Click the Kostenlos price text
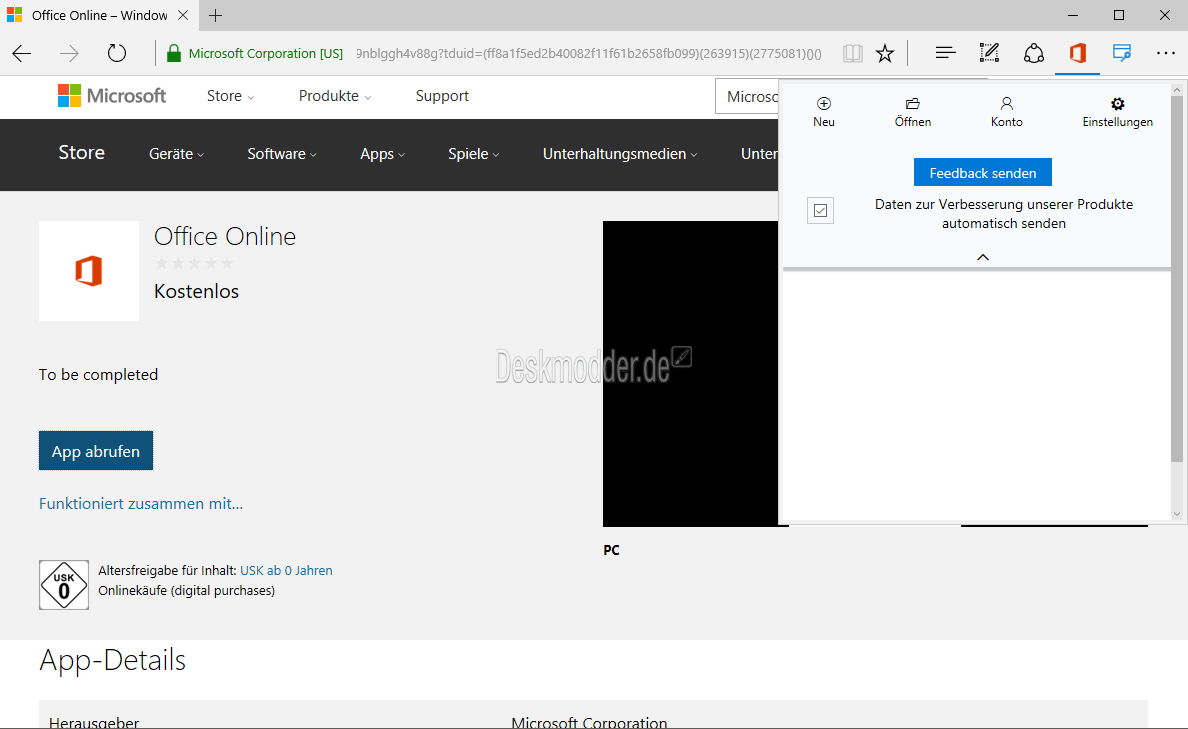This screenshot has width=1188, height=729. click(x=196, y=292)
